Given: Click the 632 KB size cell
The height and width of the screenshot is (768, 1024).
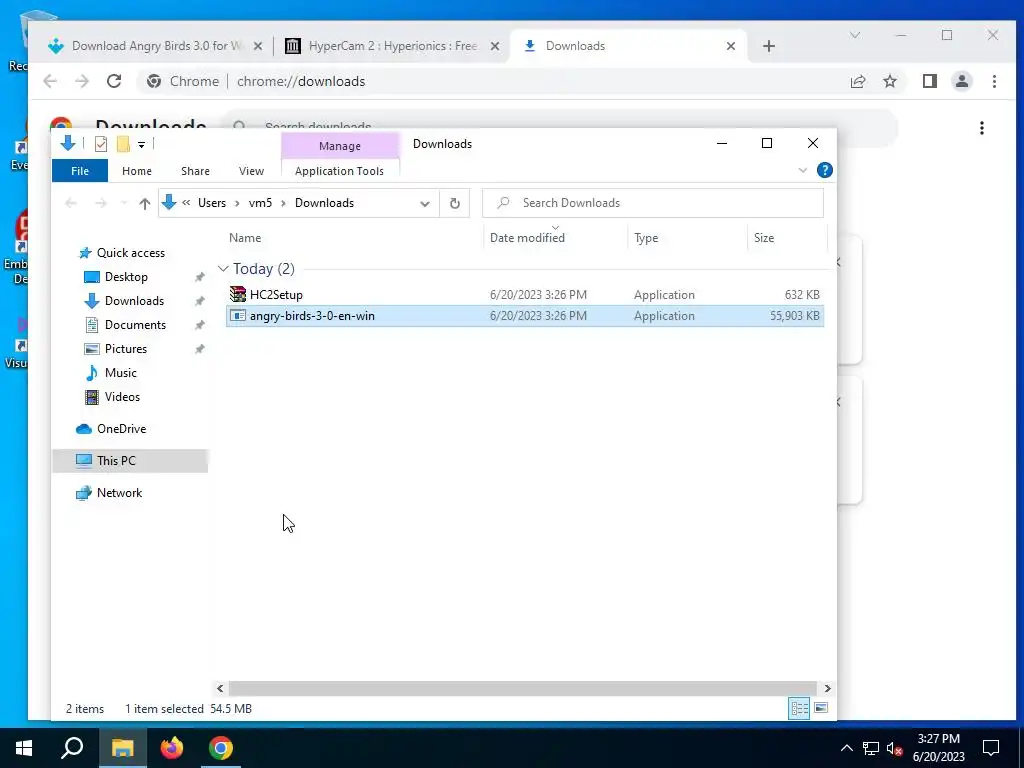Looking at the screenshot, I should tap(802, 295).
